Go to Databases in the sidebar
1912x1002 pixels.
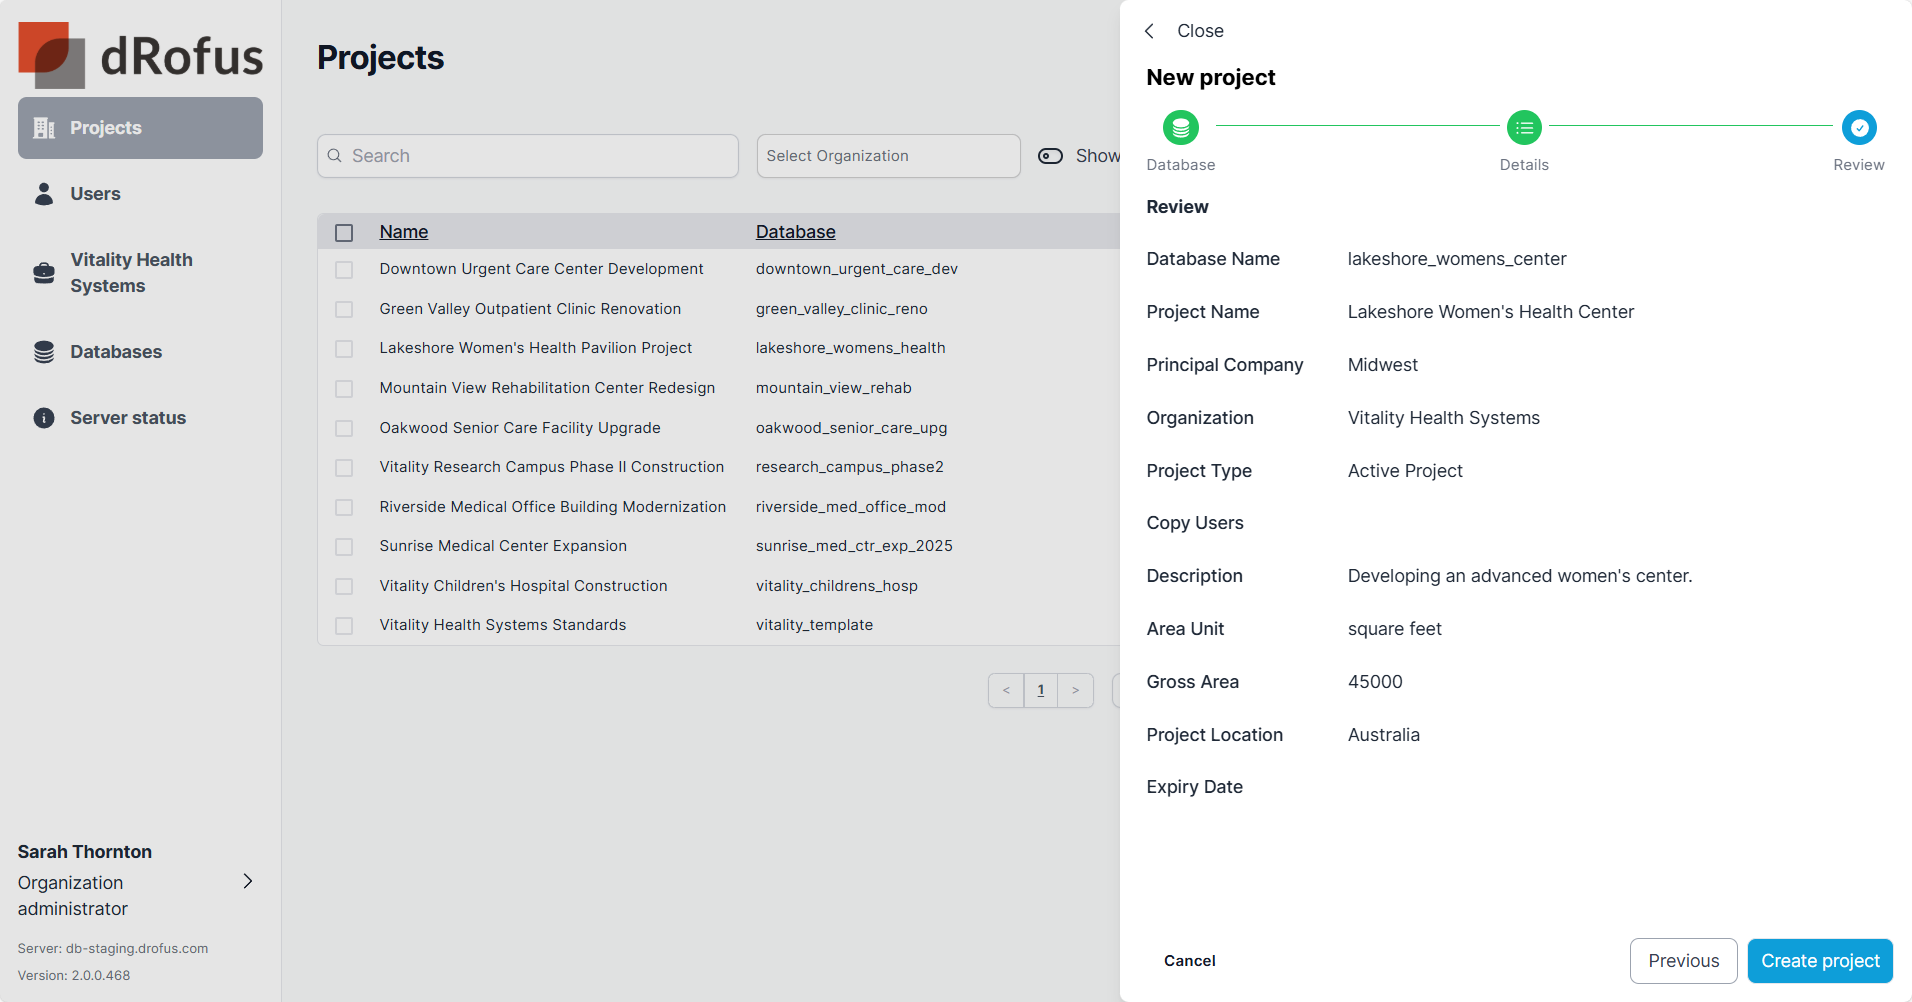pyautogui.click(x=115, y=352)
